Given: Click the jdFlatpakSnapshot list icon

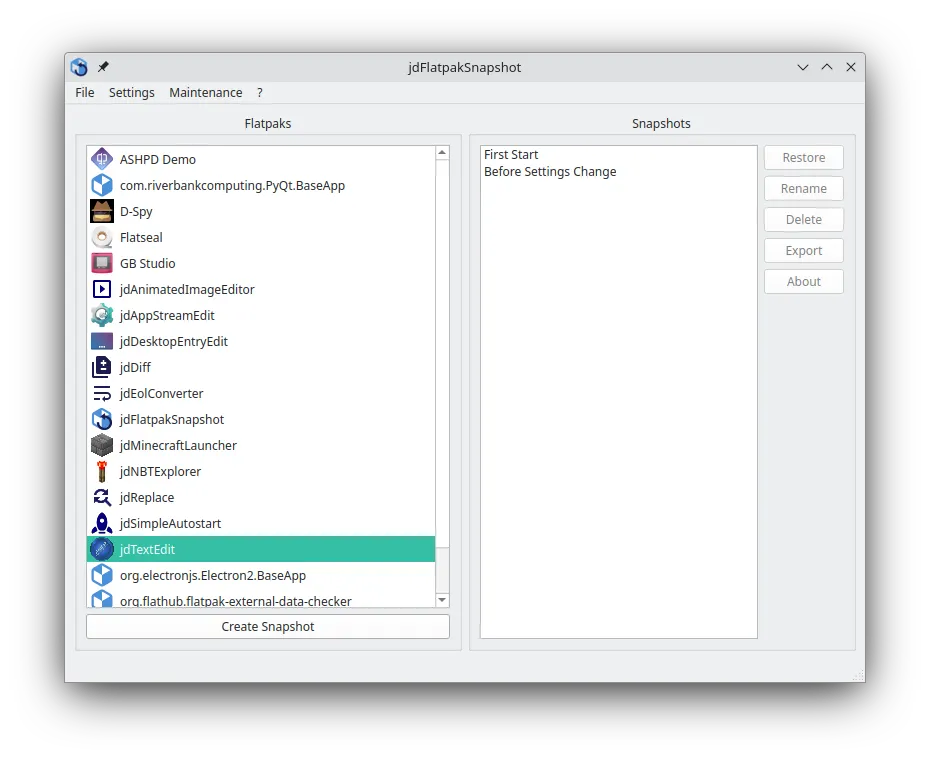Looking at the screenshot, I should (x=102, y=419).
